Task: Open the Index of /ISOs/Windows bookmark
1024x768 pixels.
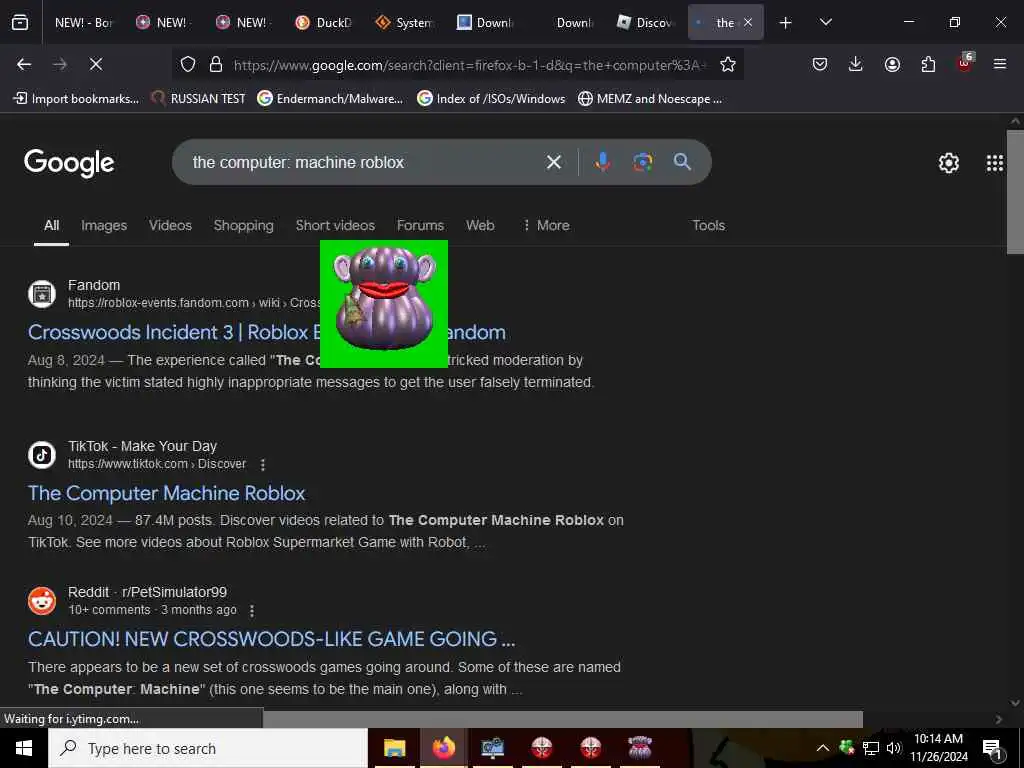Action: click(x=491, y=99)
